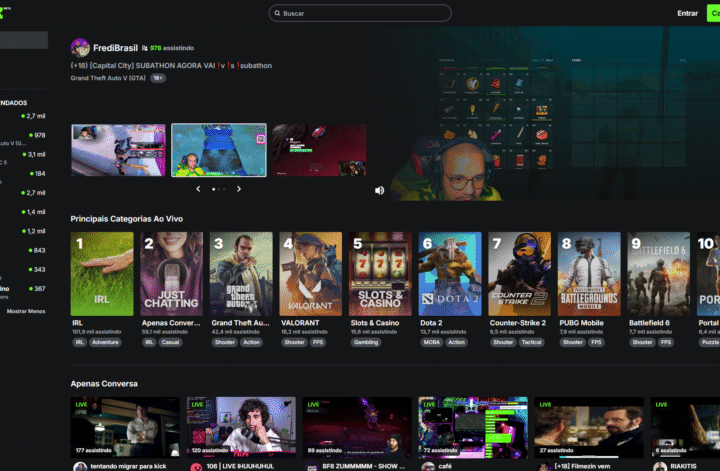
Task: Click 'café' stream title
Action: coord(445,466)
